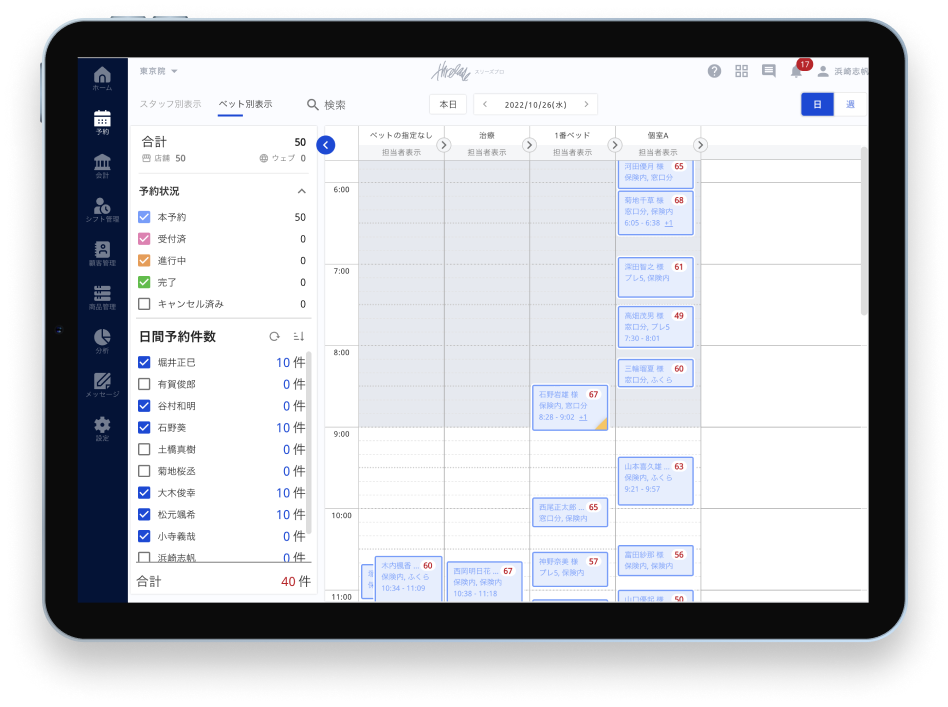The width and height of the screenshot is (948, 707).
Task: Uncheck 堀井正巳 staff checkbox
Action: 144,362
